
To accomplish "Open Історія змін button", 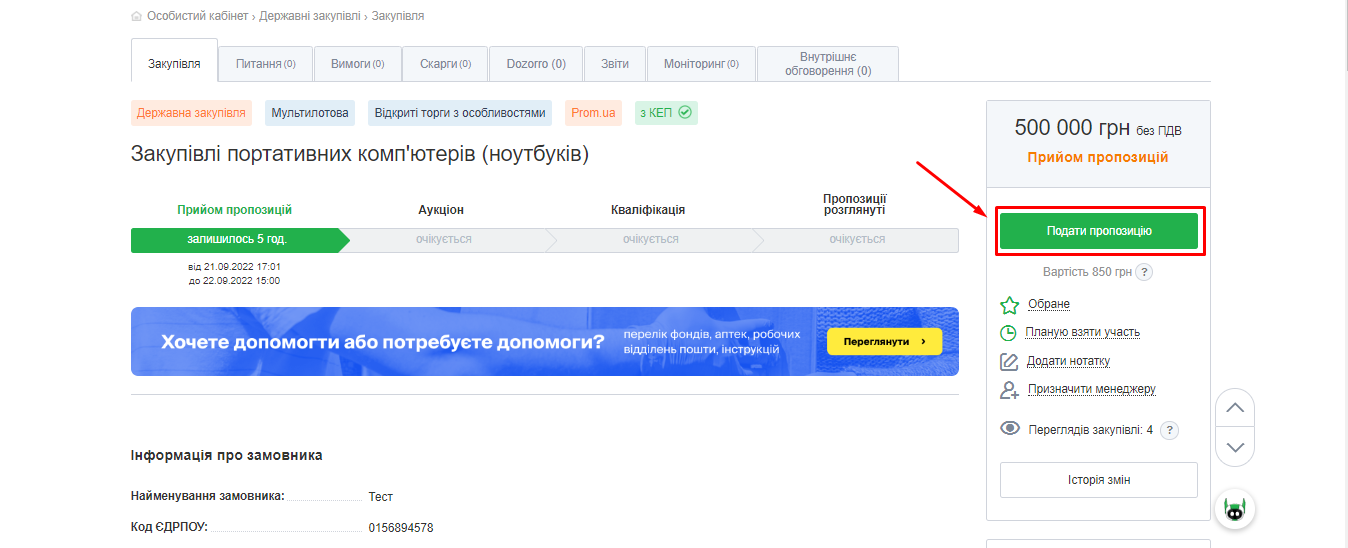I will pyautogui.click(x=1098, y=480).
